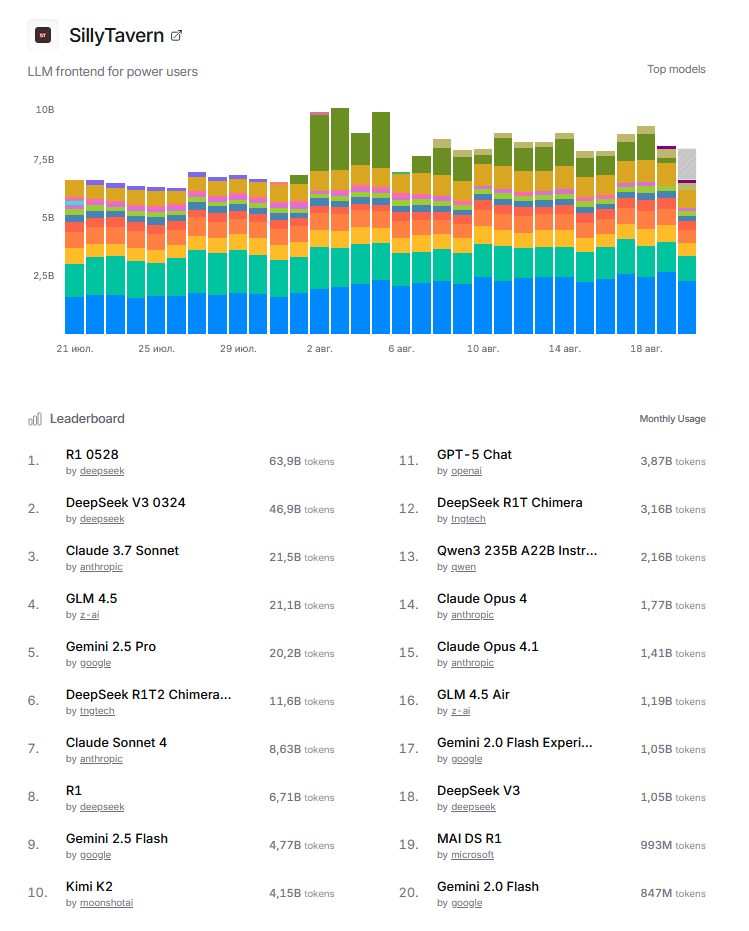
Task: Click moonshotai author link under Kimi K2
Action: [x=106, y=903]
